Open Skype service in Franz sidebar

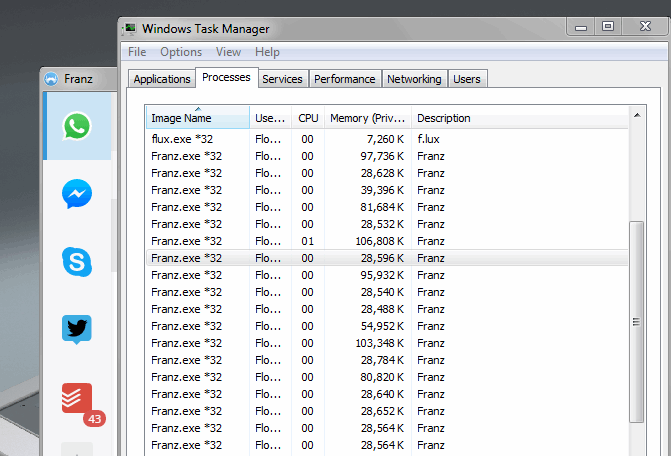(77, 261)
